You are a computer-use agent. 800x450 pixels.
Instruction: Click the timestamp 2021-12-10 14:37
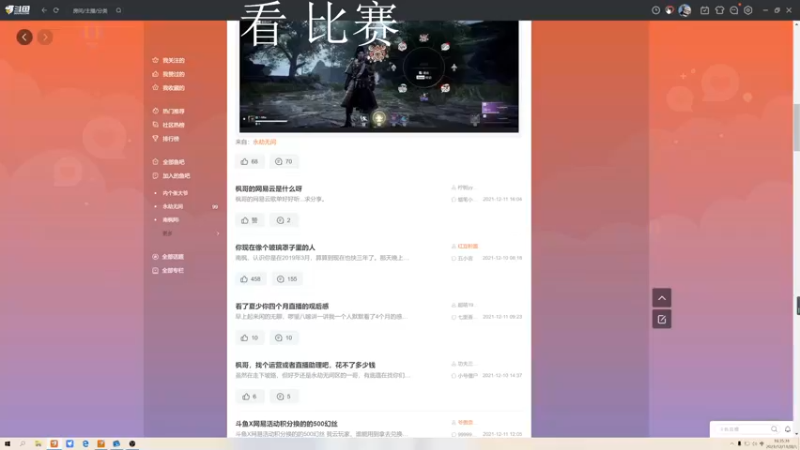[x=502, y=376]
